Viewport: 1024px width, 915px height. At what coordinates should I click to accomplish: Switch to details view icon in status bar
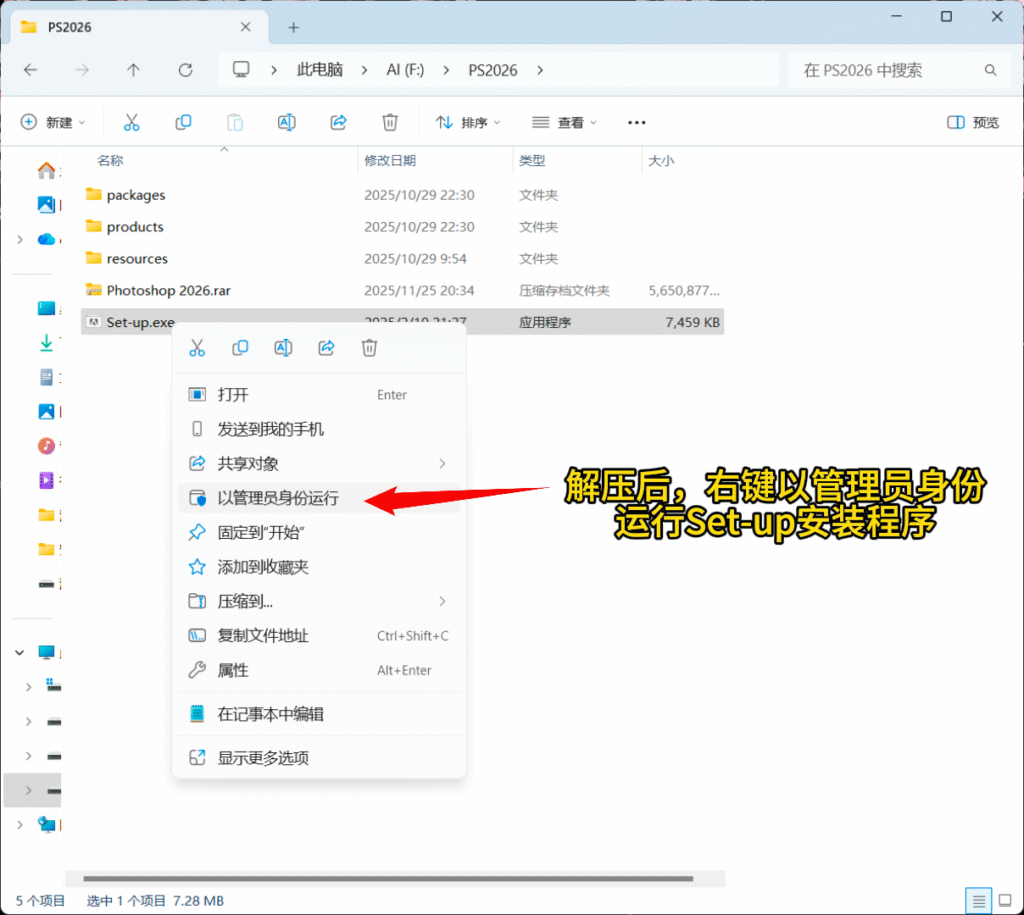(979, 900)
